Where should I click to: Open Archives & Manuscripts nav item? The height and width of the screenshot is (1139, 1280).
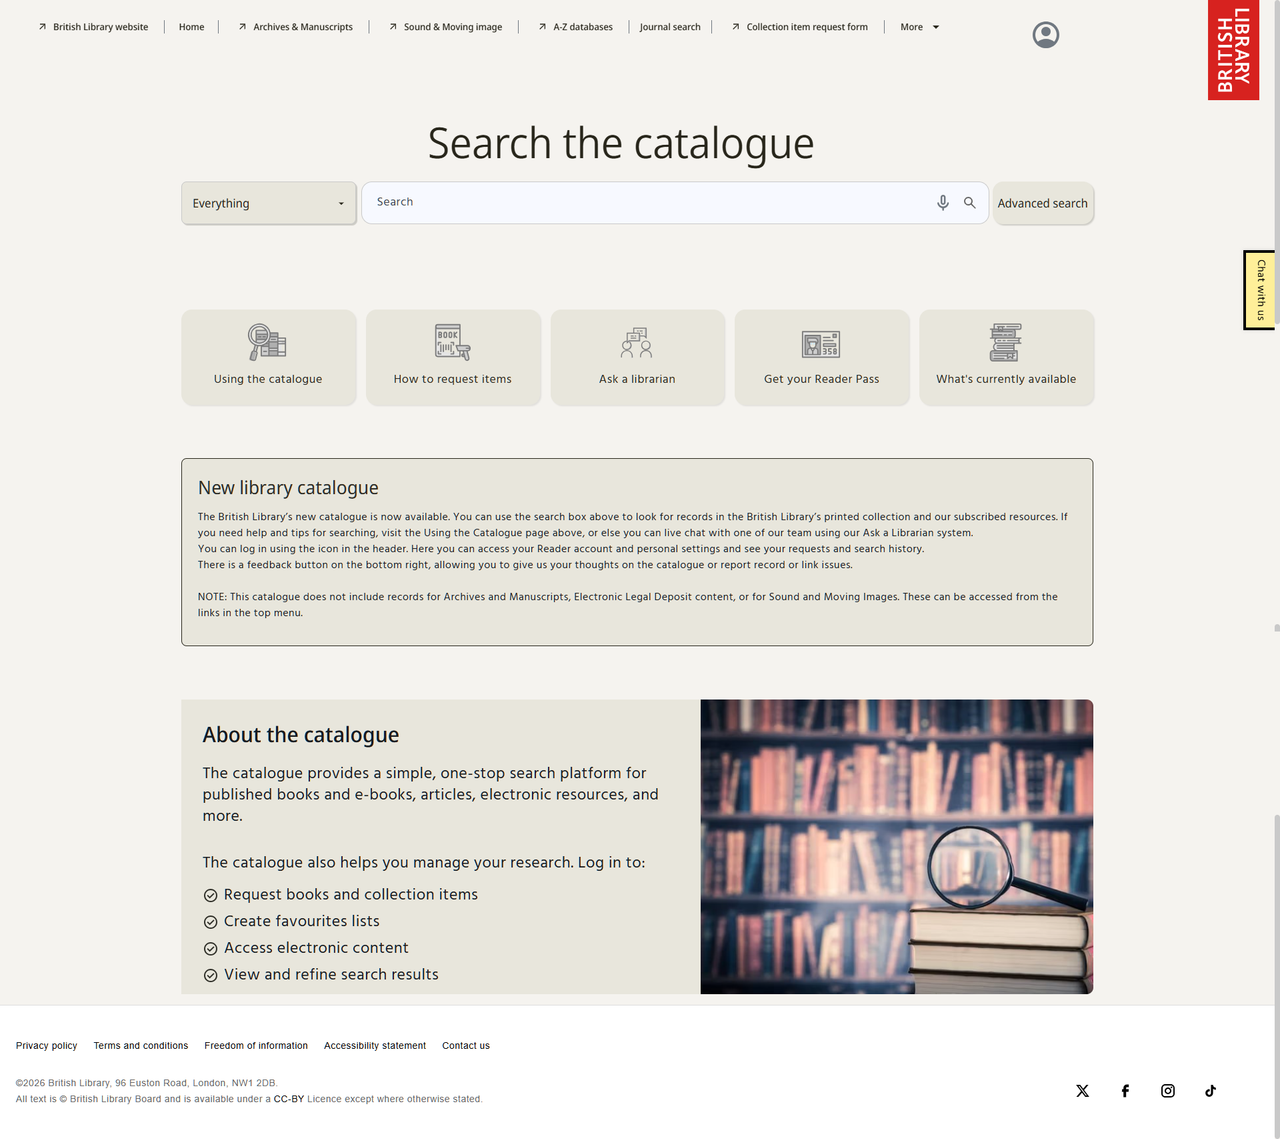pyautogui.click(x=303, y=27)
